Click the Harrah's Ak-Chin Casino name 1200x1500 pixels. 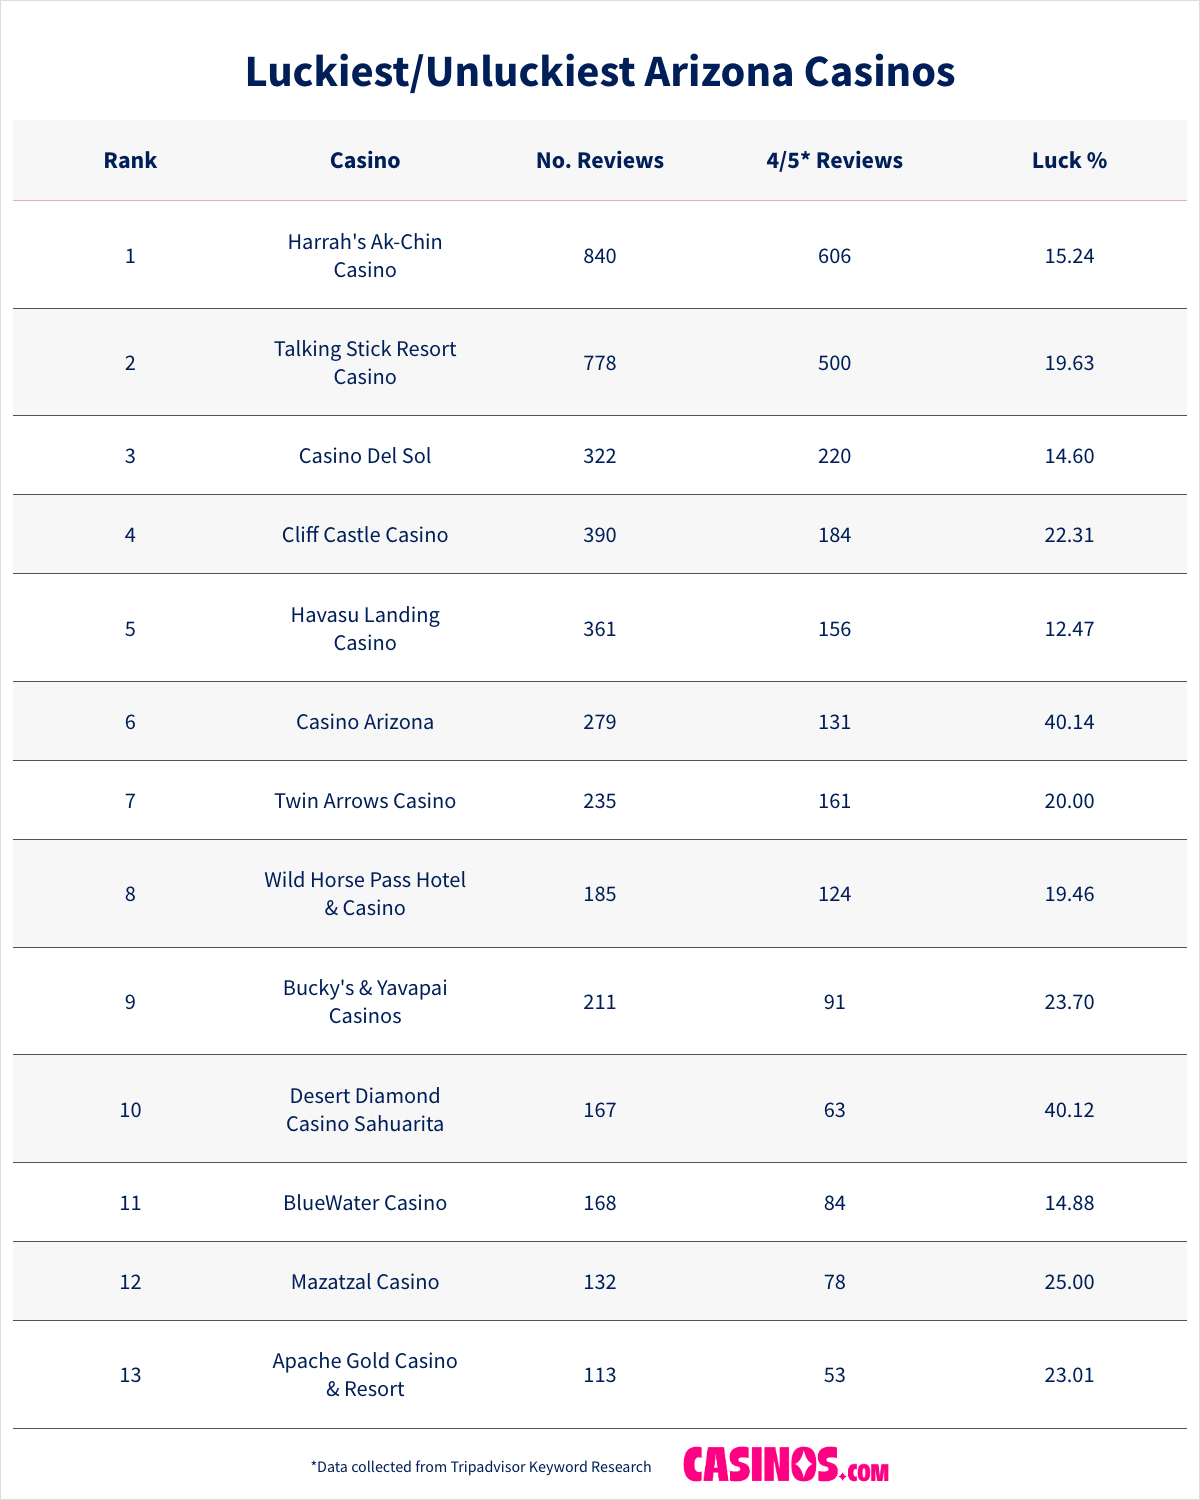tap(365, 256)
